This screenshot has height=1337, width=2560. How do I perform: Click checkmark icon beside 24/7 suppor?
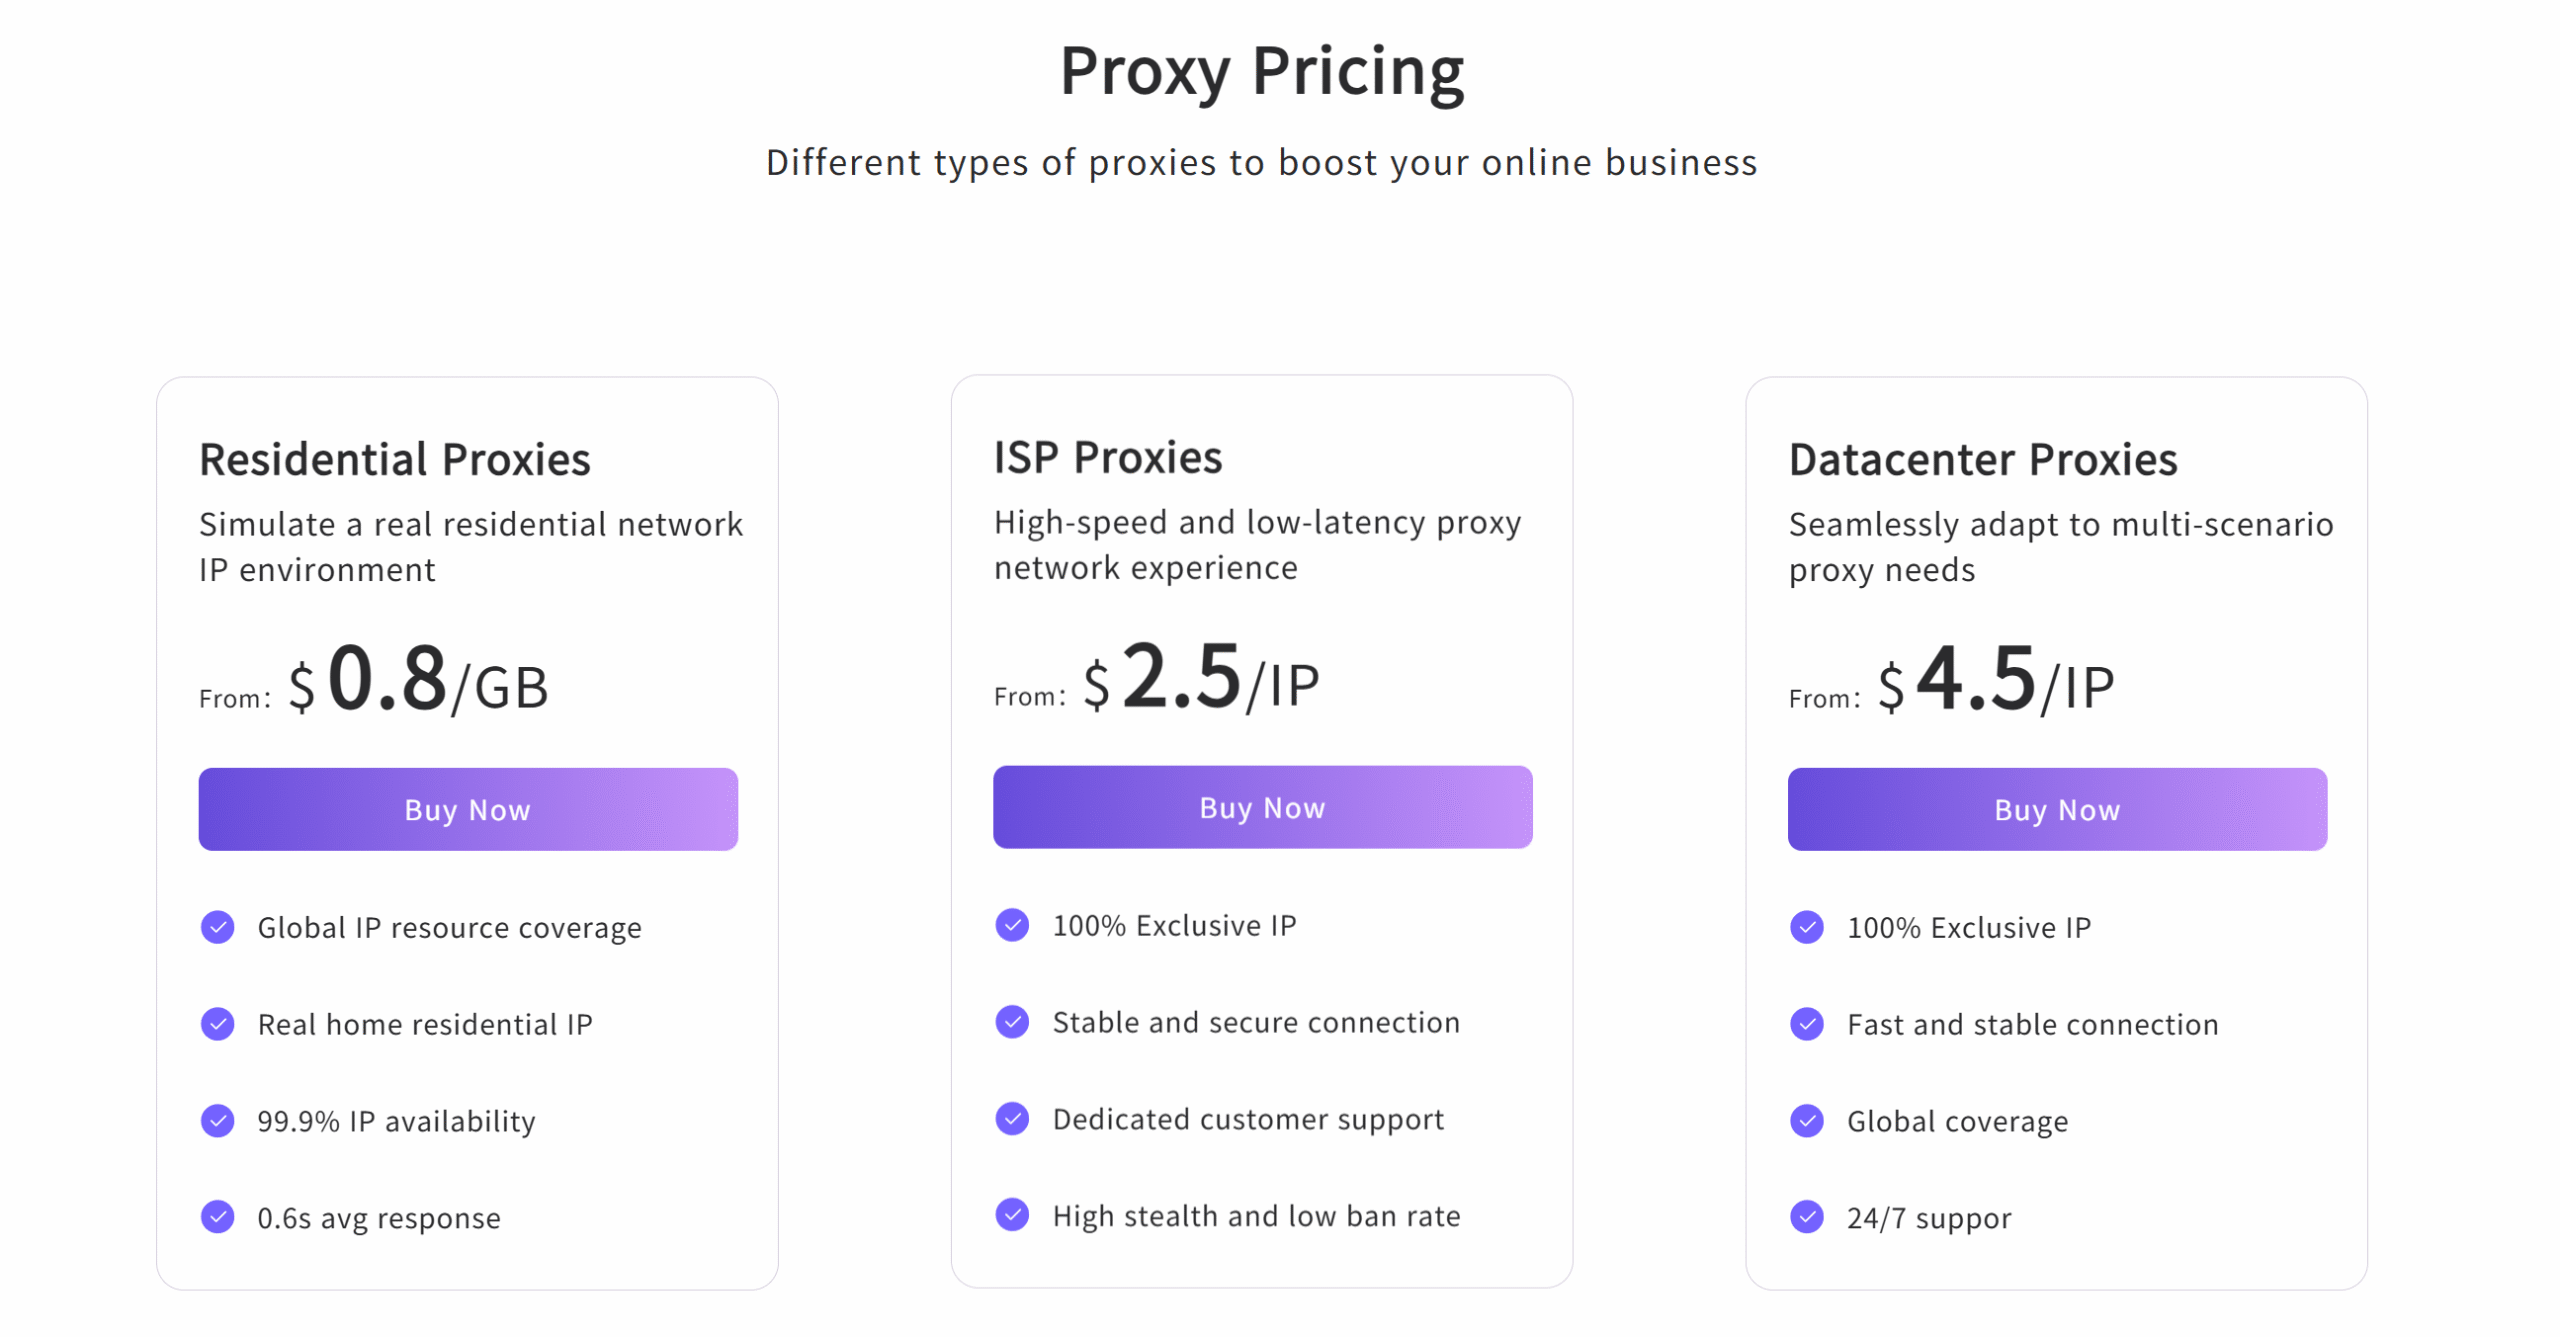coord(1807,1217)
